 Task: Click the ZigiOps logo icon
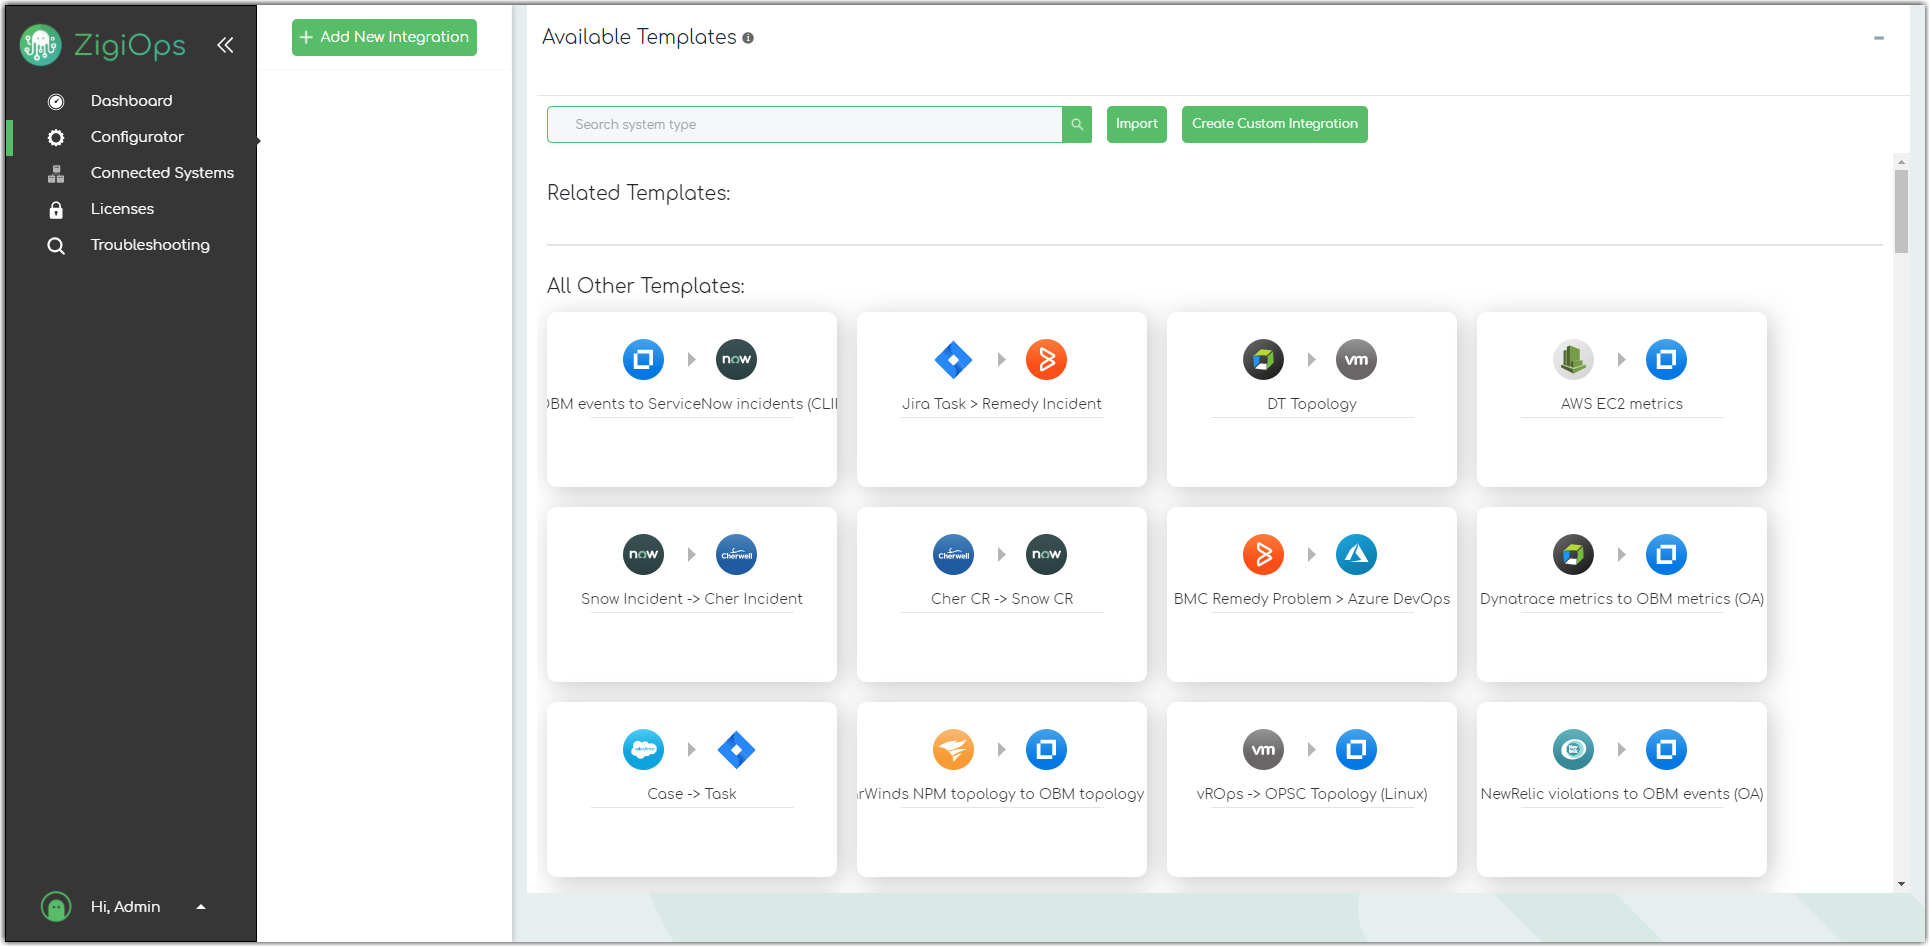tap(41, 45)
